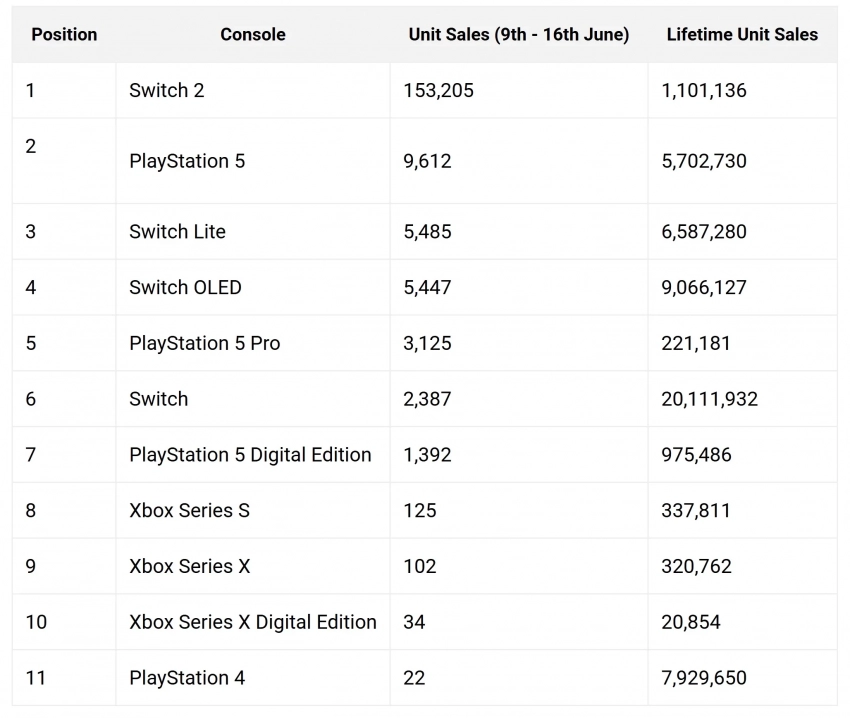Select the Switch 2 console cell
Screen dimensions: 850x718
(x=167, y=91)
